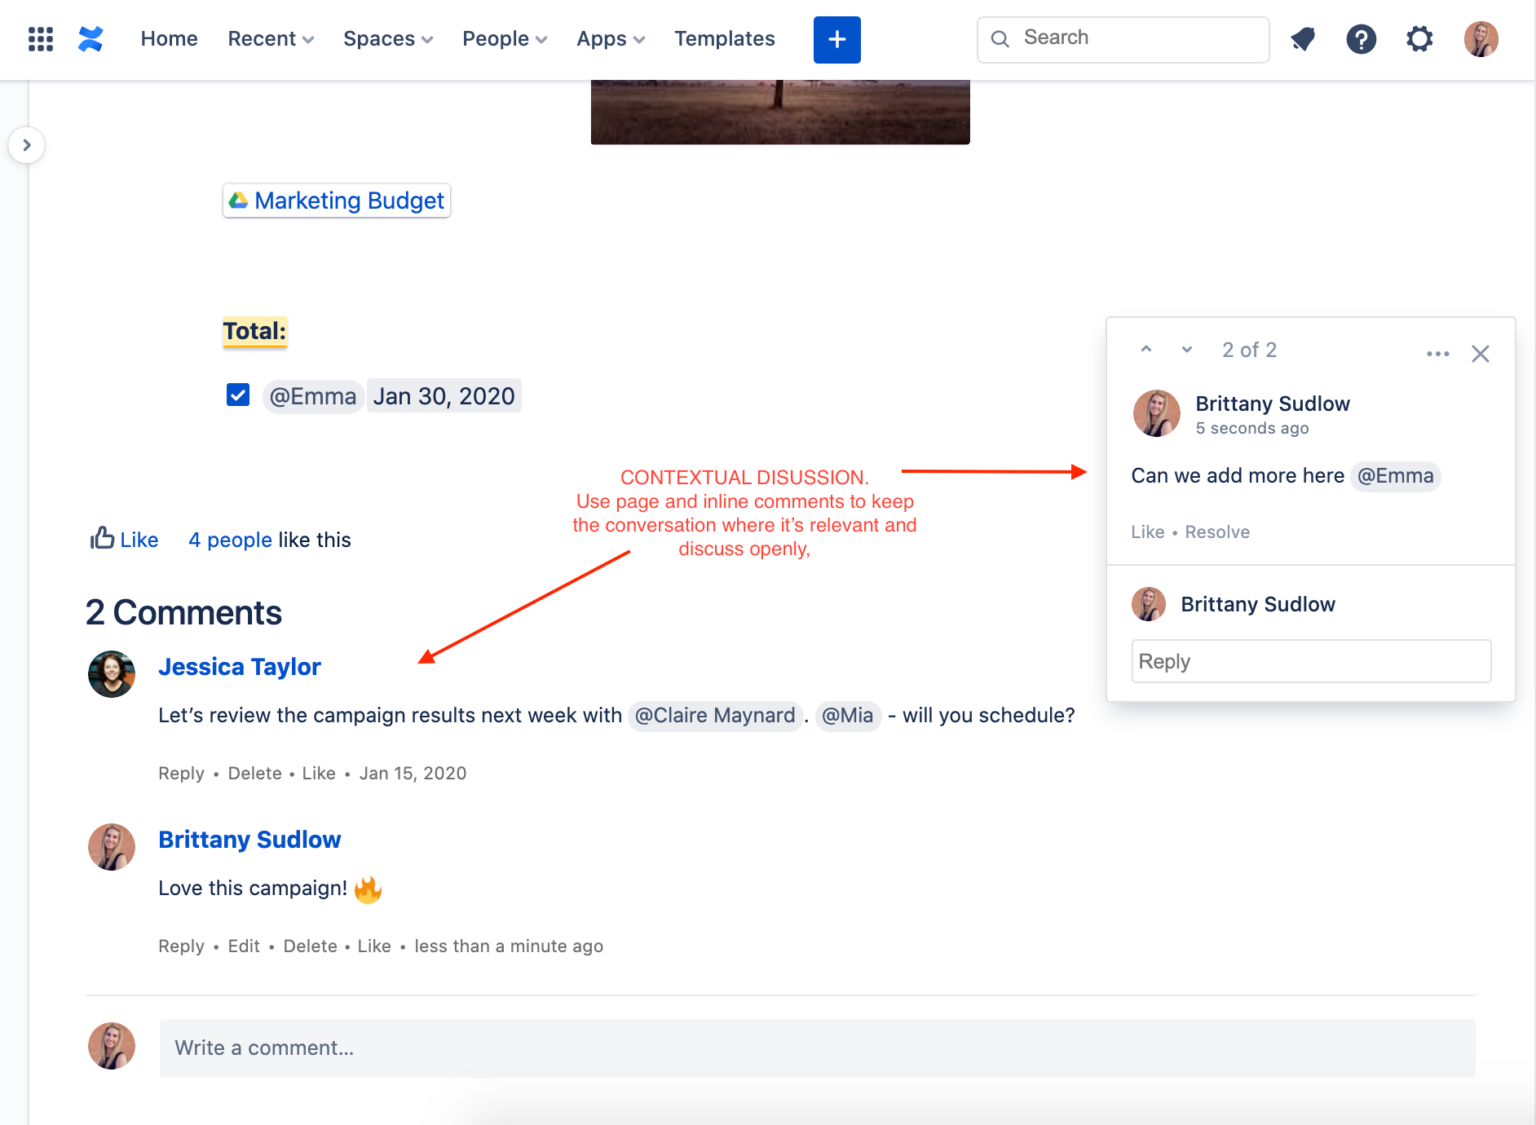This screenshot has width=1536, height=1125.
Task: Click your profile avatar
Action: click(1480, 39)
